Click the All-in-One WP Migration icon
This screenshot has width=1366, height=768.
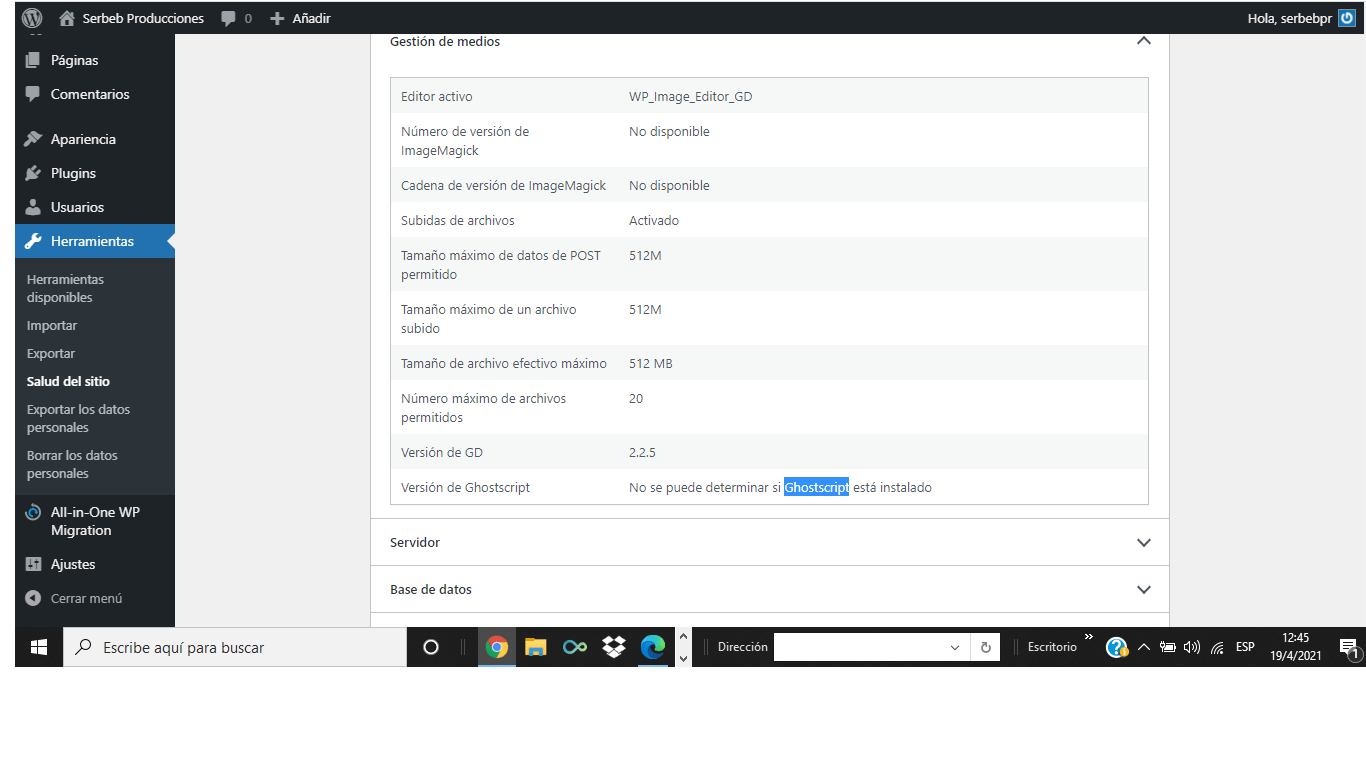pyautogui.click(x=33, y=512)
